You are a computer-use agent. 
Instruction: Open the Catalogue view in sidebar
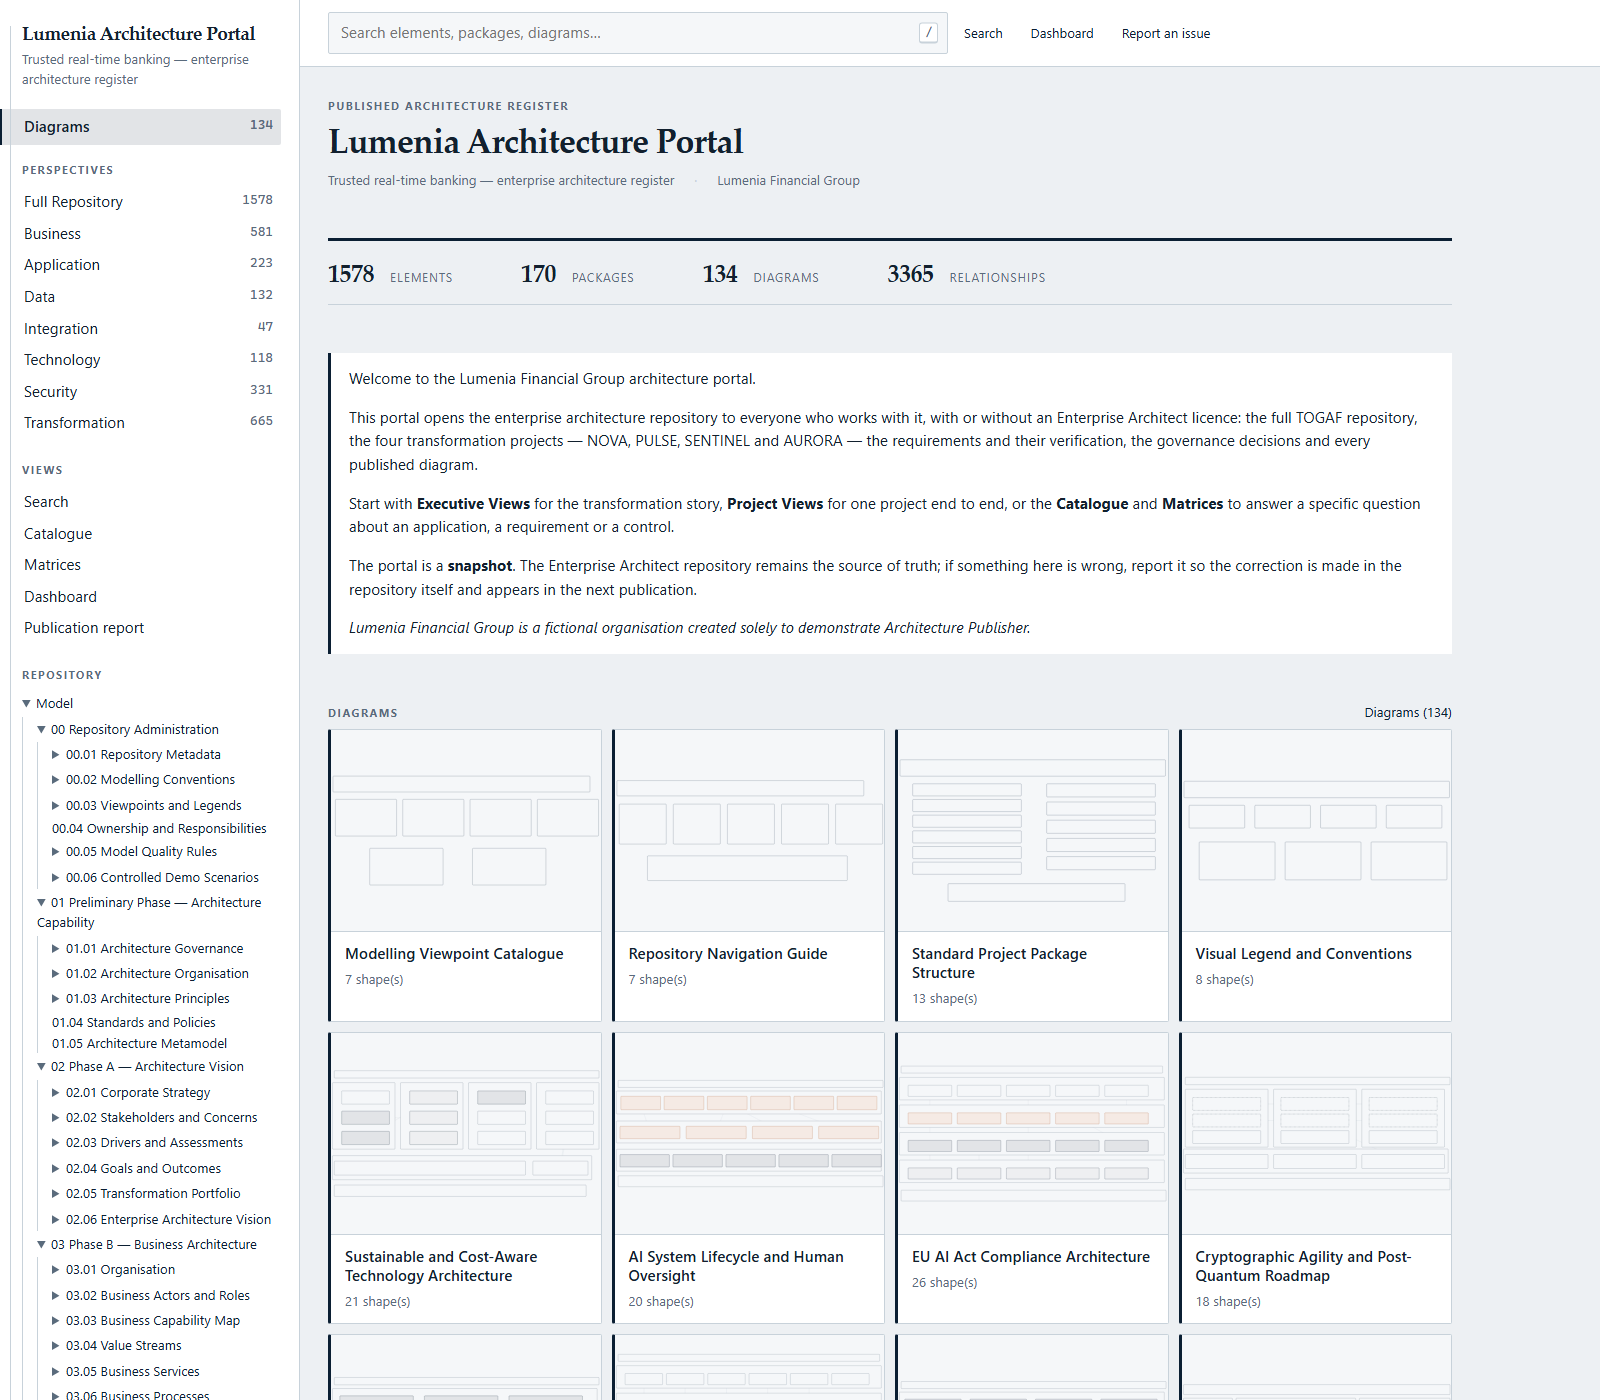pos(58,533)
